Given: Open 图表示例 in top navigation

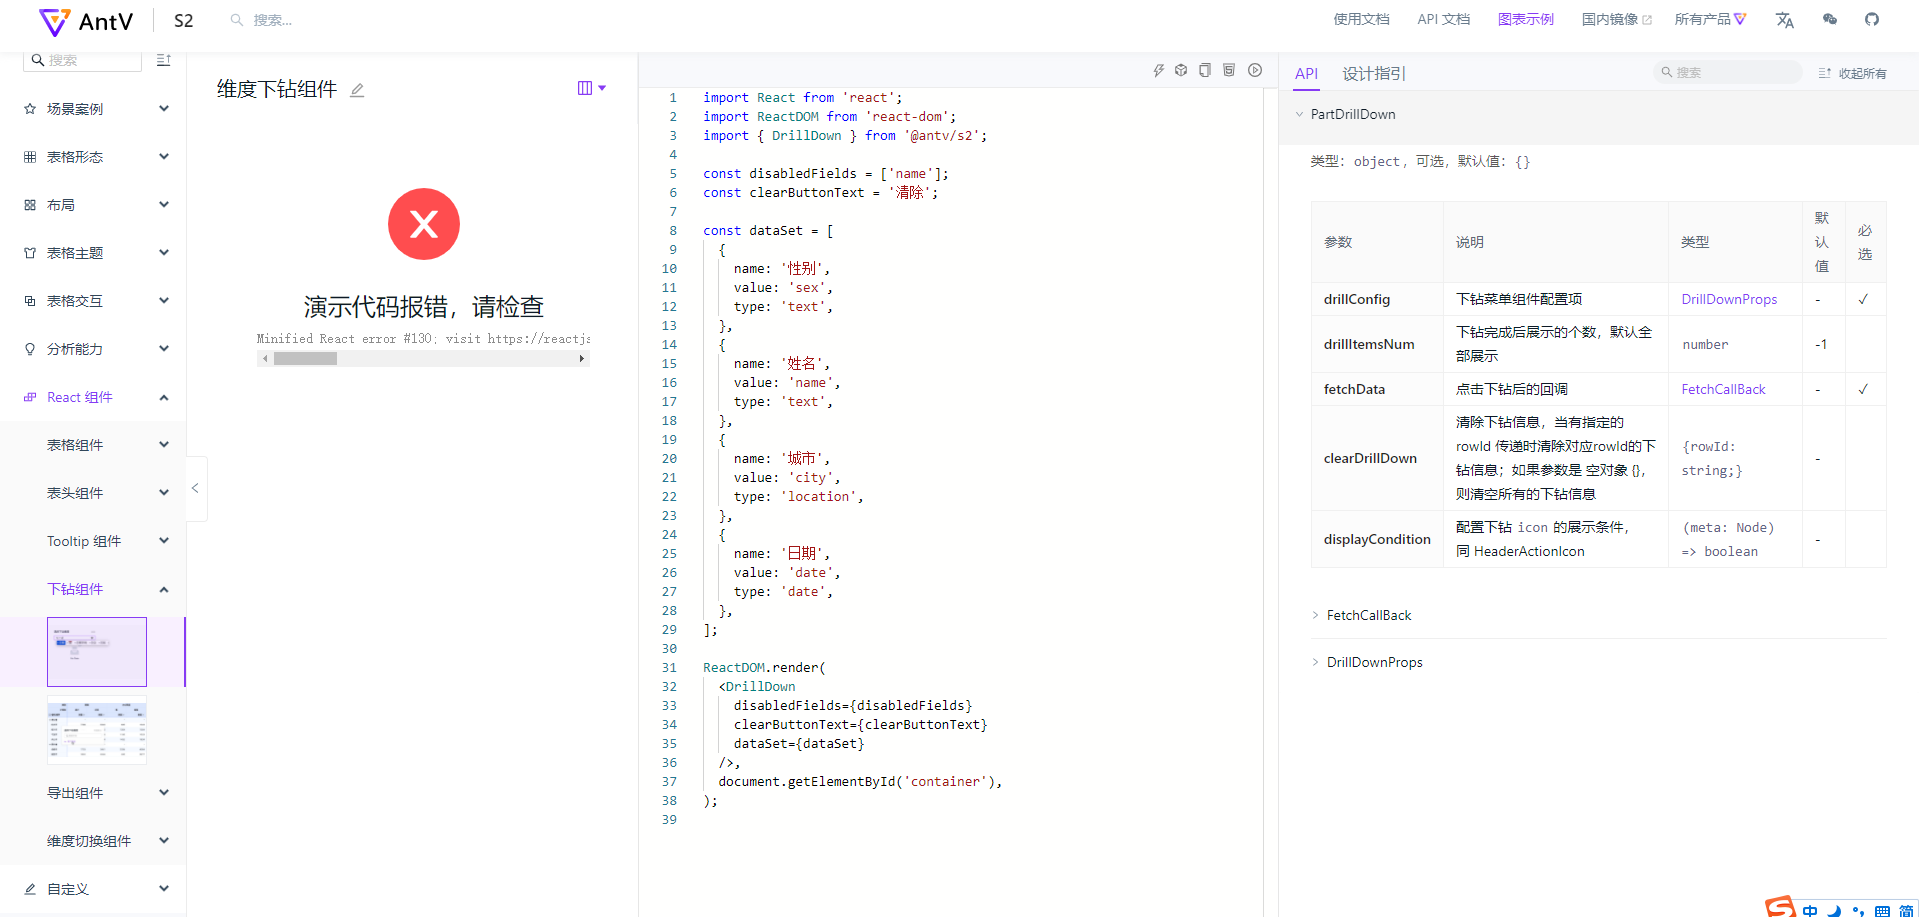Looking at the screenshot, I should (x=1525, y=19).
